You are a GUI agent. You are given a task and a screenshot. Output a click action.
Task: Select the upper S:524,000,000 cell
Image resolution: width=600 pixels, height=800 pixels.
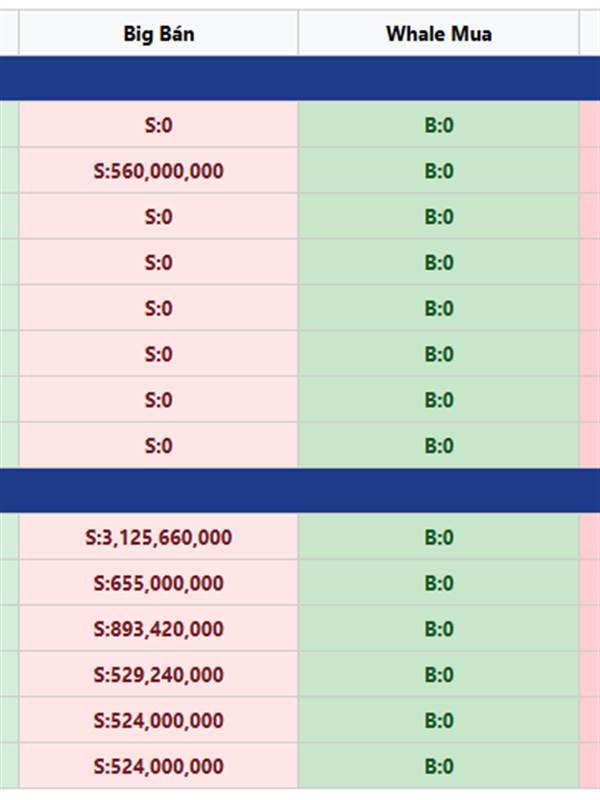(x=158, y=721)
